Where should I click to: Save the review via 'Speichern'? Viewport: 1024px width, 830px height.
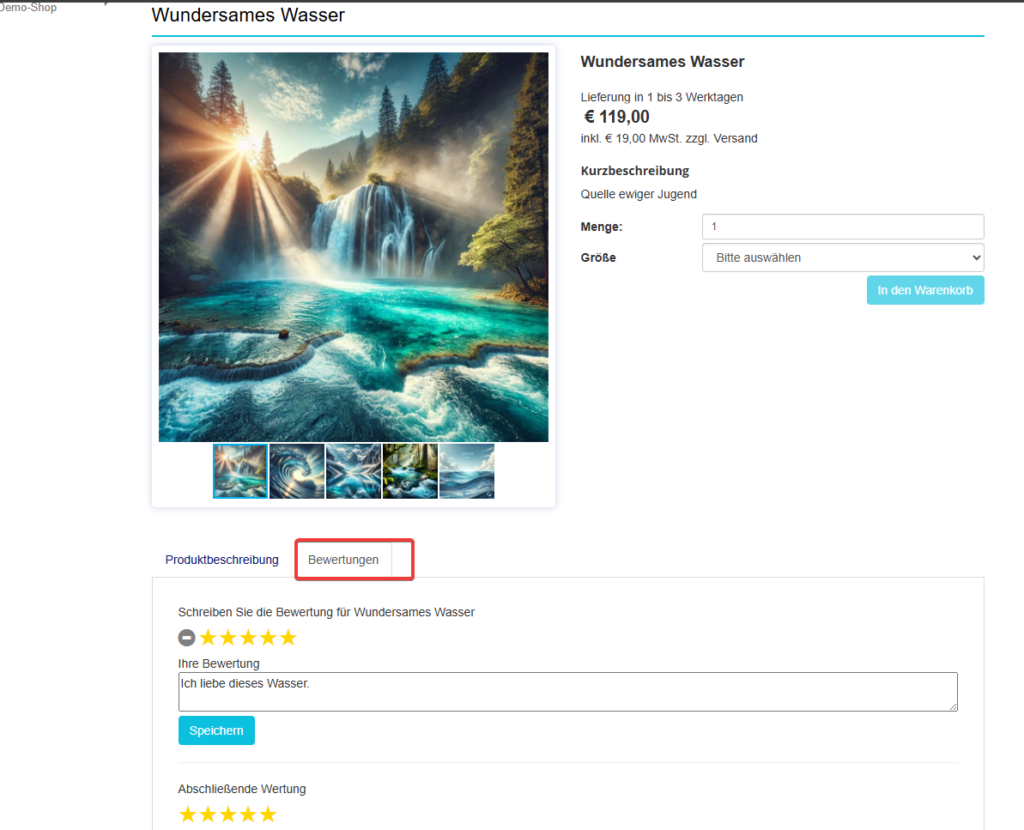(216, 730)
